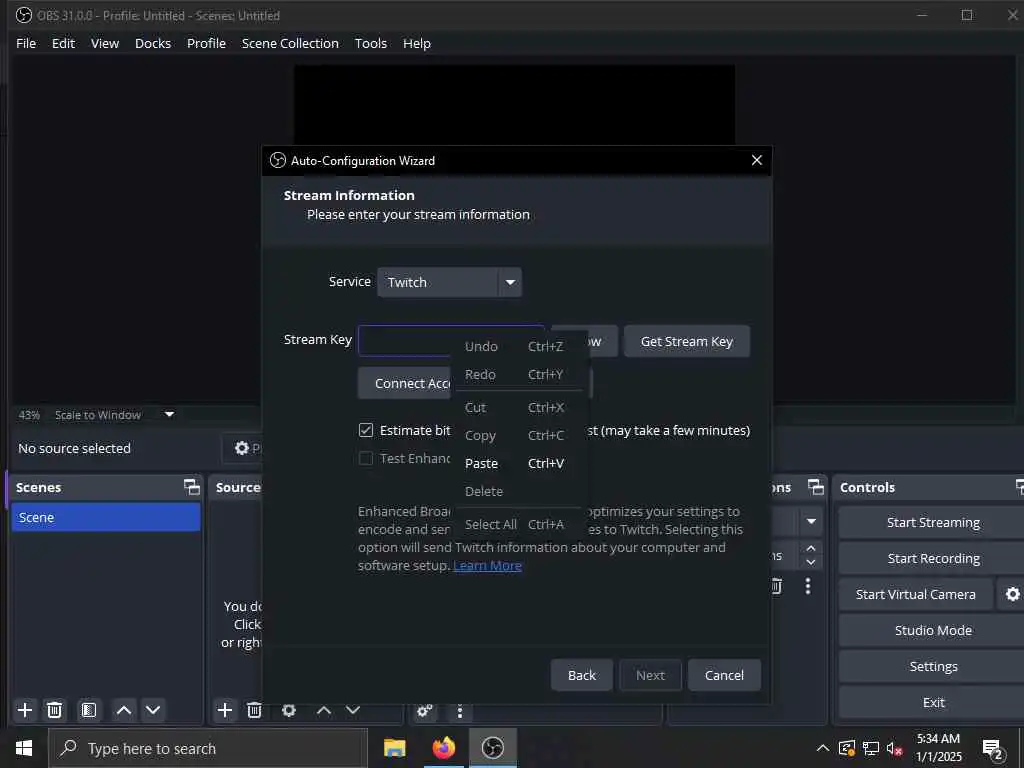Move scene down with arrow icon

tap(153, 710)
